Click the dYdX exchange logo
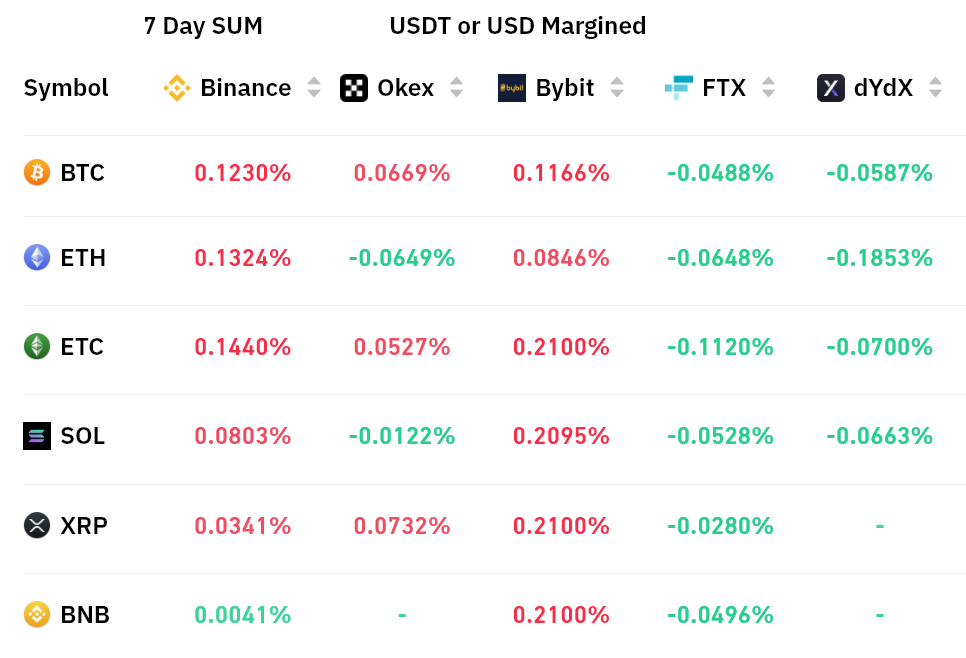The width and height of the screenshot is (966, 658). click(831, 88)
